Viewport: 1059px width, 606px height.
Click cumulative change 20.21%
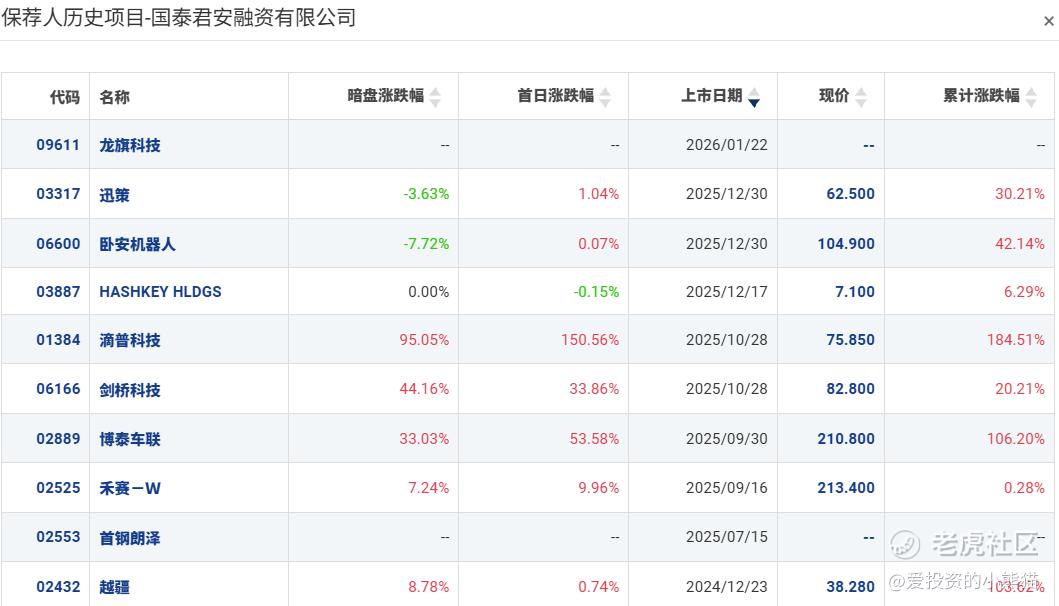(x=1020, y=389)
